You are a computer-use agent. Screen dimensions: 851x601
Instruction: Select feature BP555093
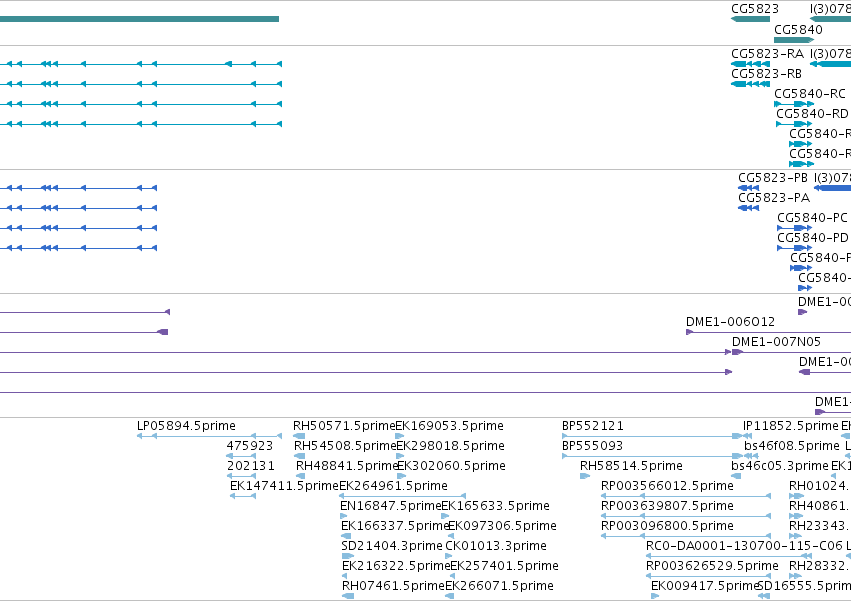click(593, 446)
